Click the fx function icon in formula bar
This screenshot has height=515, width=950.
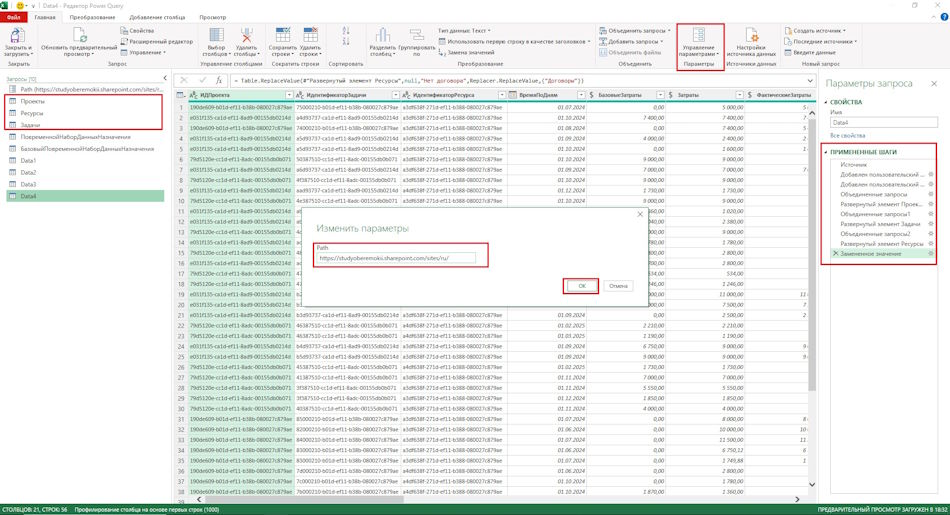coord(219,80)
